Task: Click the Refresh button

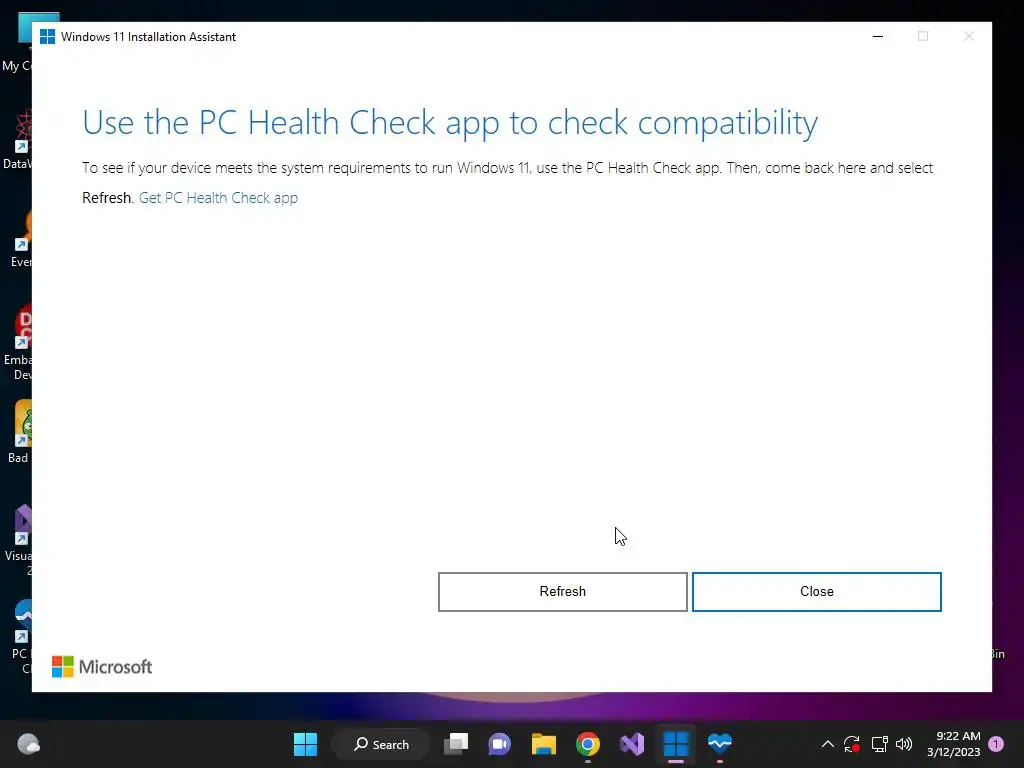Action: [x=562, y=592]
